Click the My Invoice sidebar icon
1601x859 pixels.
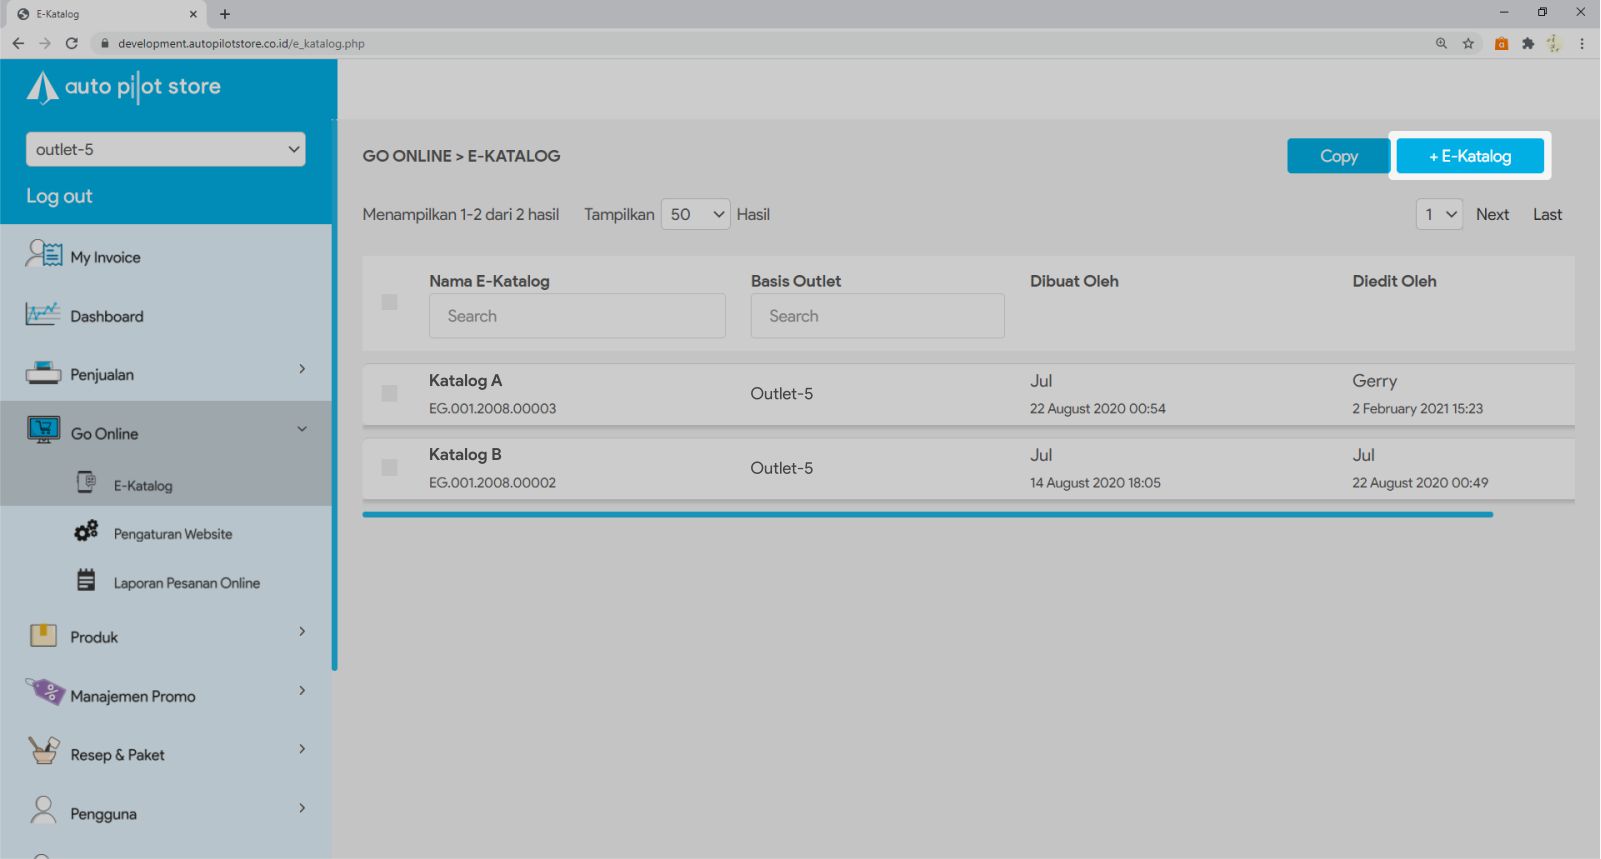(43, 255)
